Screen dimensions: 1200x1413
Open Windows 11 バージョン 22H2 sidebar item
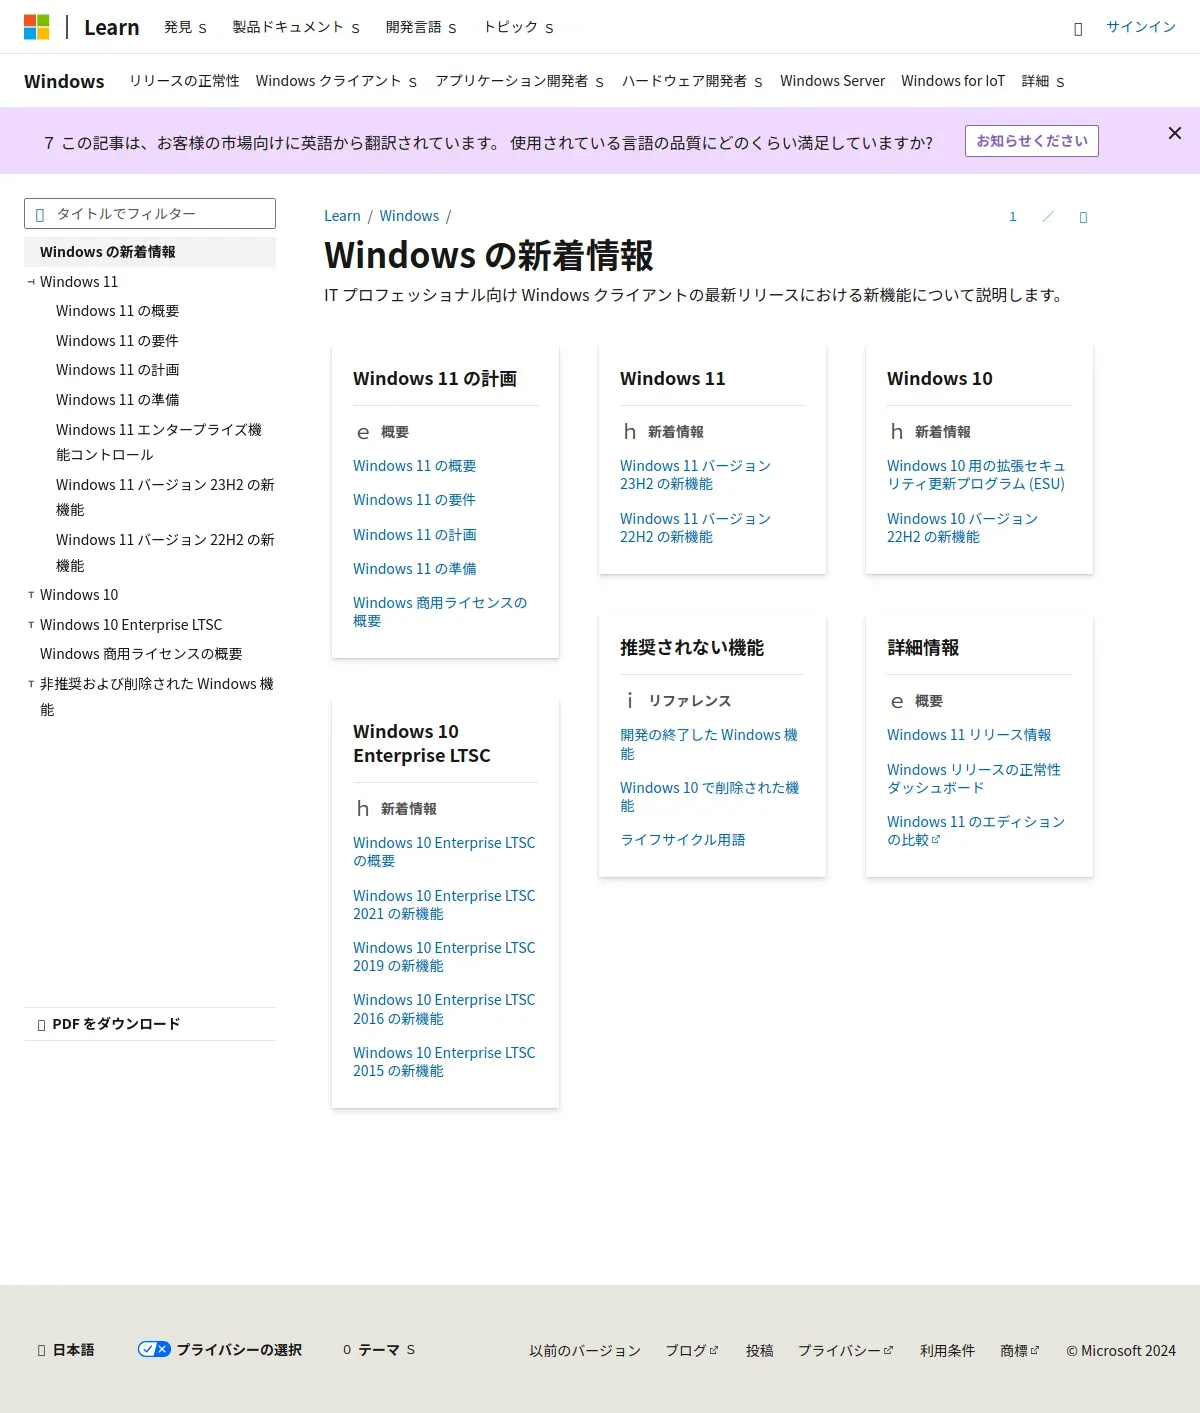(165, 553)
